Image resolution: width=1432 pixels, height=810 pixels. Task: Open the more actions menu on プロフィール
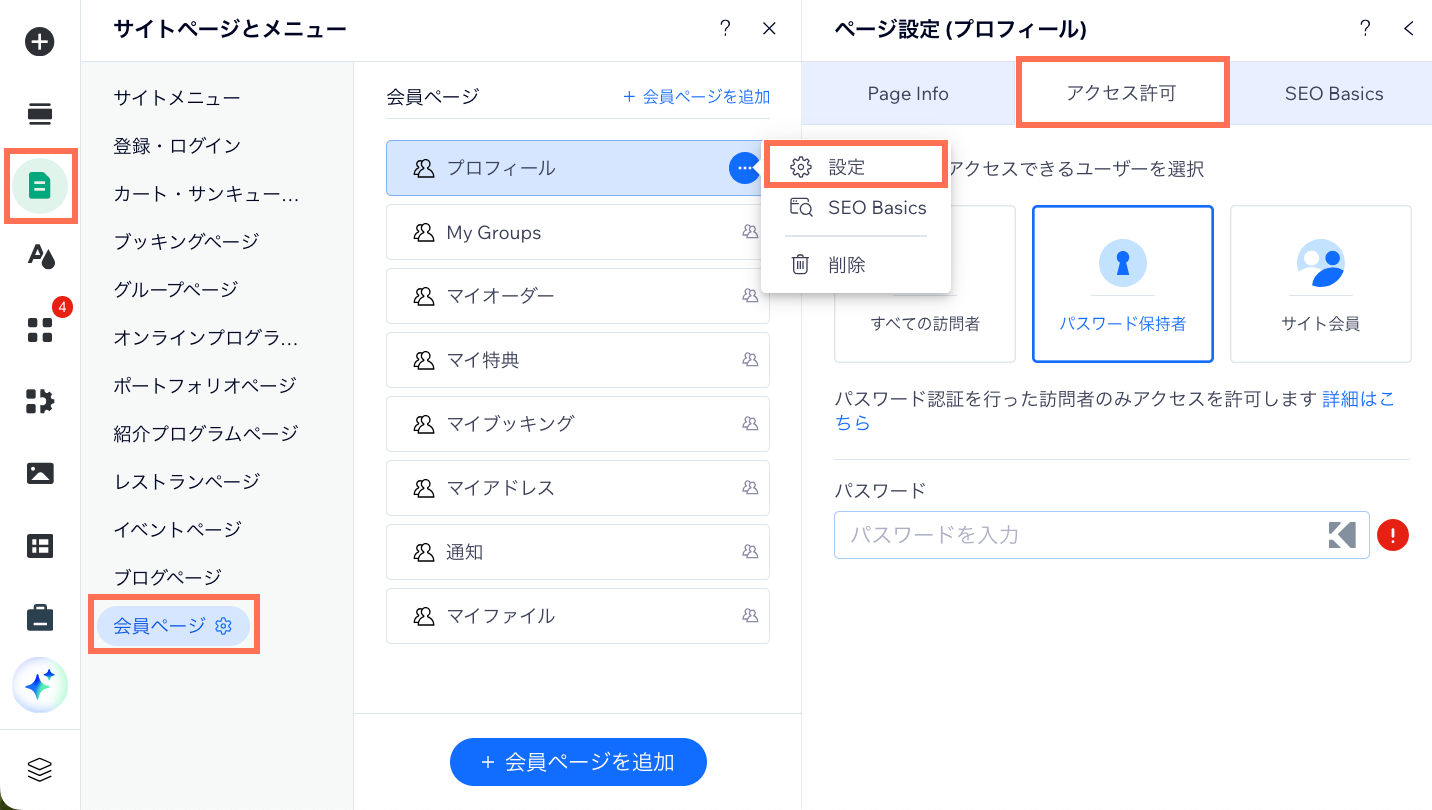pos(745,168)
